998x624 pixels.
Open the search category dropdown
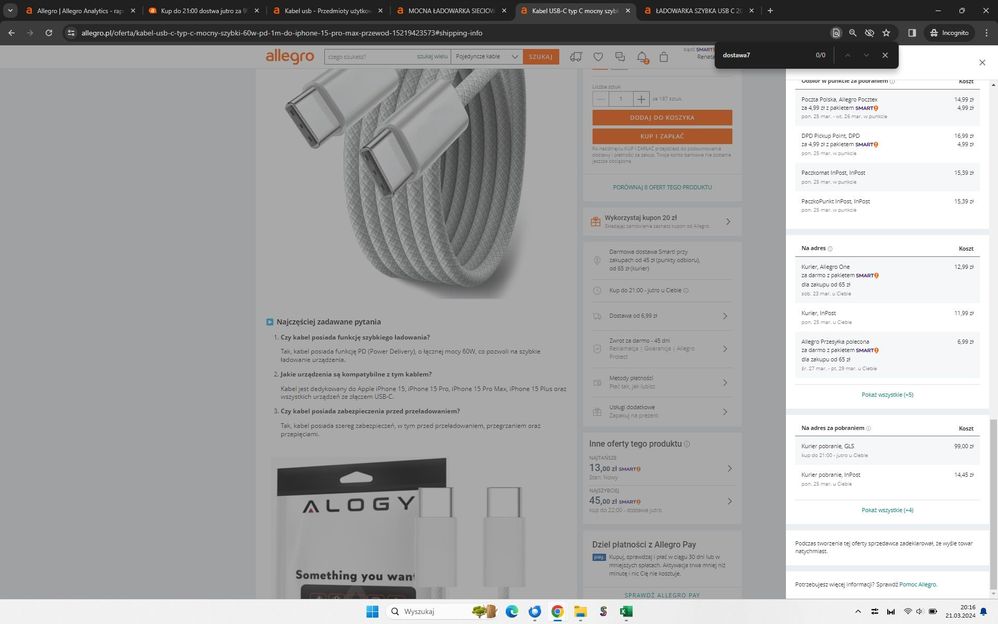click(x=487, y=57)
